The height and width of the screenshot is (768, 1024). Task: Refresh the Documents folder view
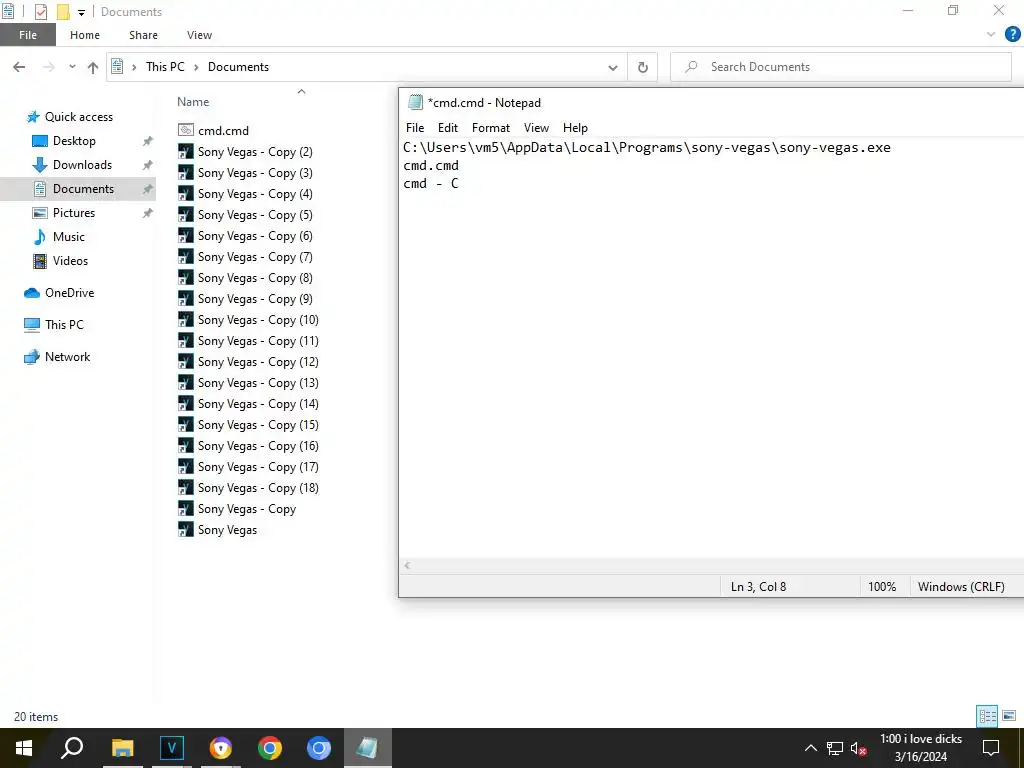[x=643, y=67]
